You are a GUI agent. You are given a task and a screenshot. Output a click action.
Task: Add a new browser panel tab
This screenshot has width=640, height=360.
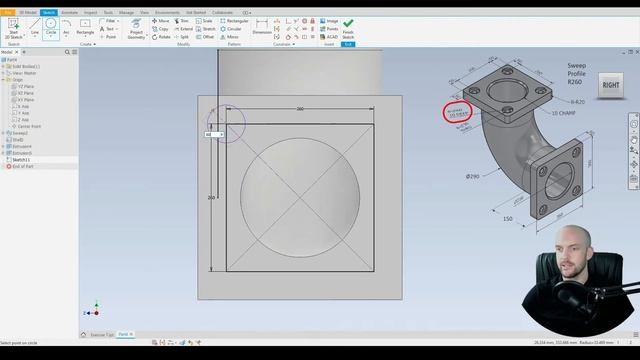click(24, 52)
